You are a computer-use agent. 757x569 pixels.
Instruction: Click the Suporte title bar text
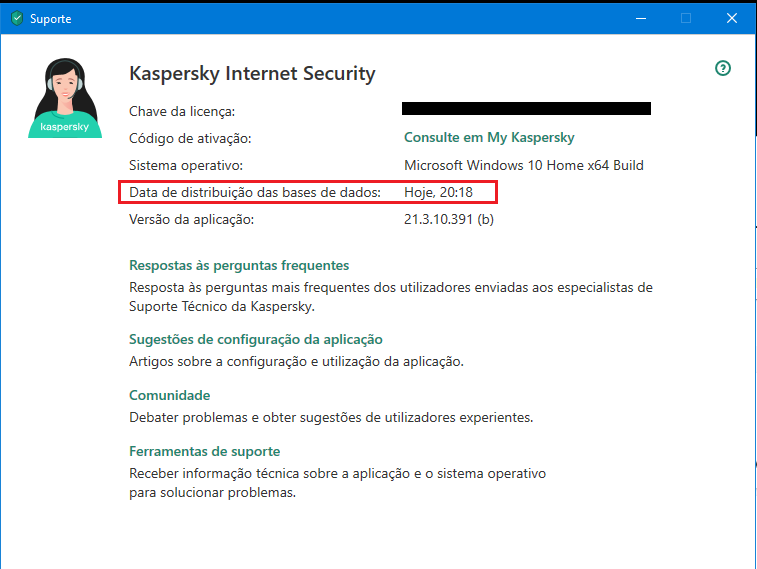(51, 18)
